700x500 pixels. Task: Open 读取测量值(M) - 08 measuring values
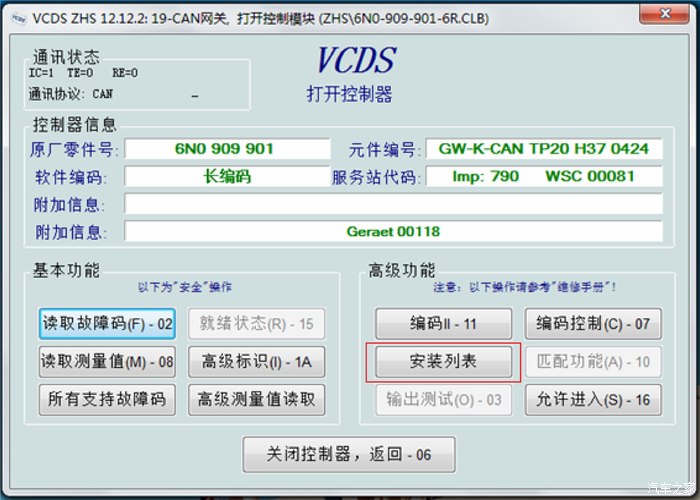pyautogui.click(x=107, y=362)
